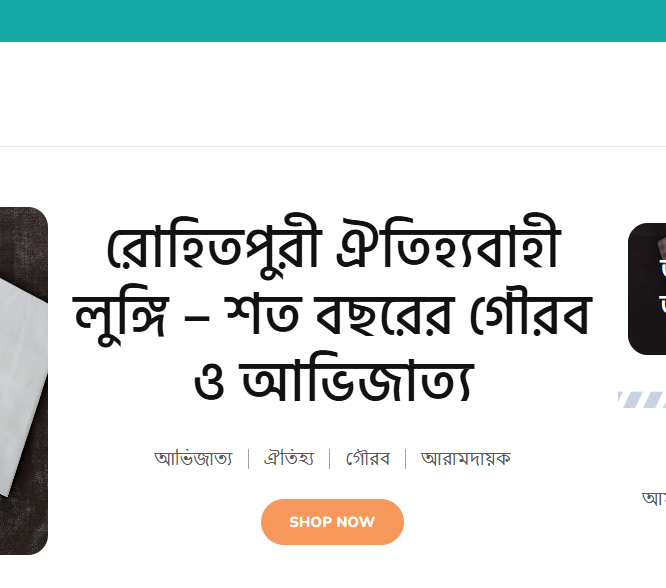Click the teal announcement bar at top
This screenshot has height=588, width=666.
tap(333, 21)
